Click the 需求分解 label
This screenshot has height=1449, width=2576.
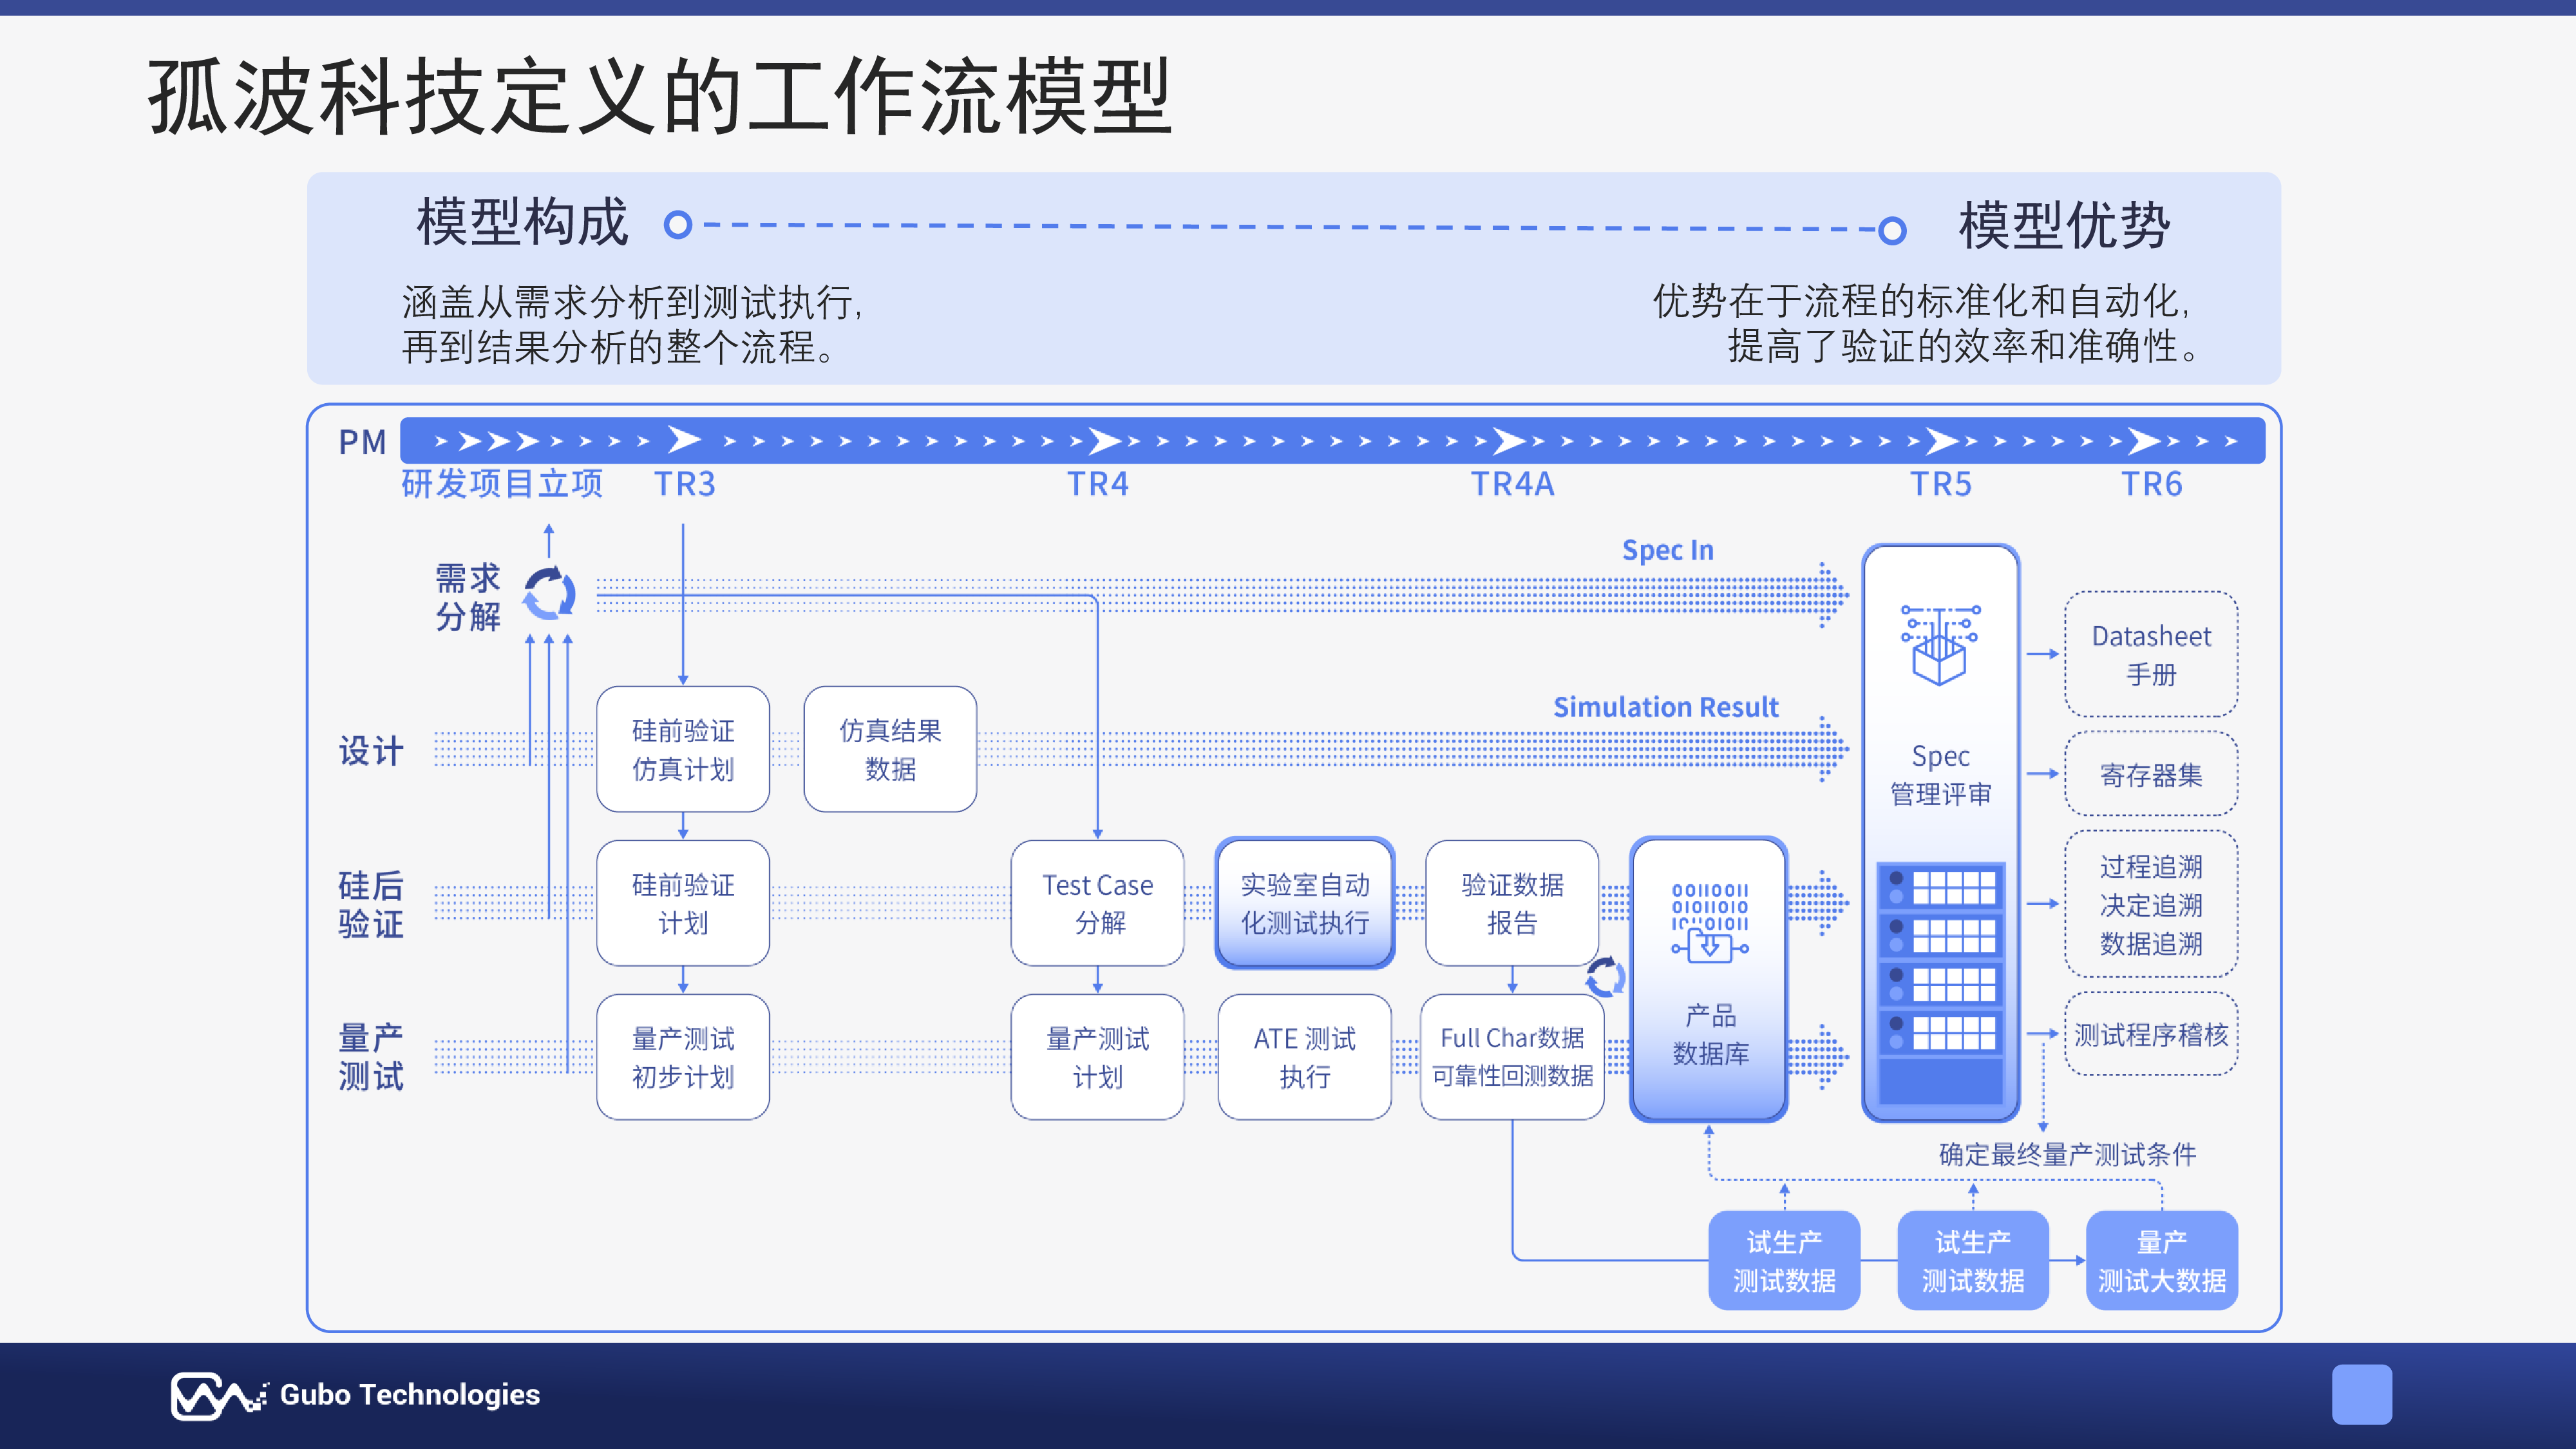click(468, 597)
